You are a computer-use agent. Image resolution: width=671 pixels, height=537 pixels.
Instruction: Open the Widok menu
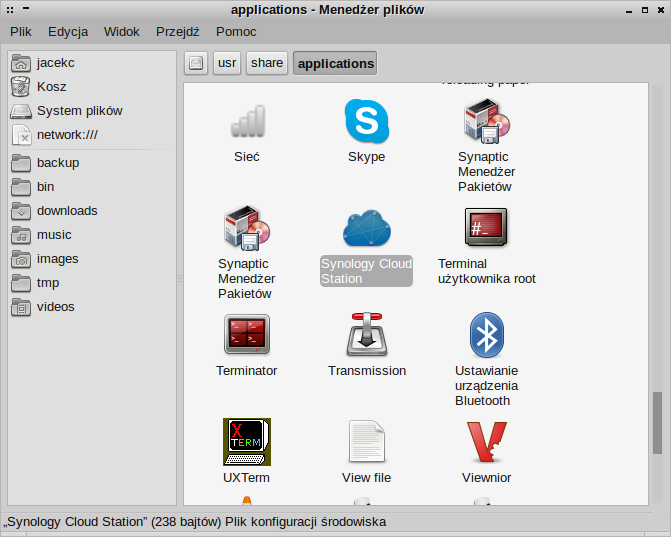[122, 31]
